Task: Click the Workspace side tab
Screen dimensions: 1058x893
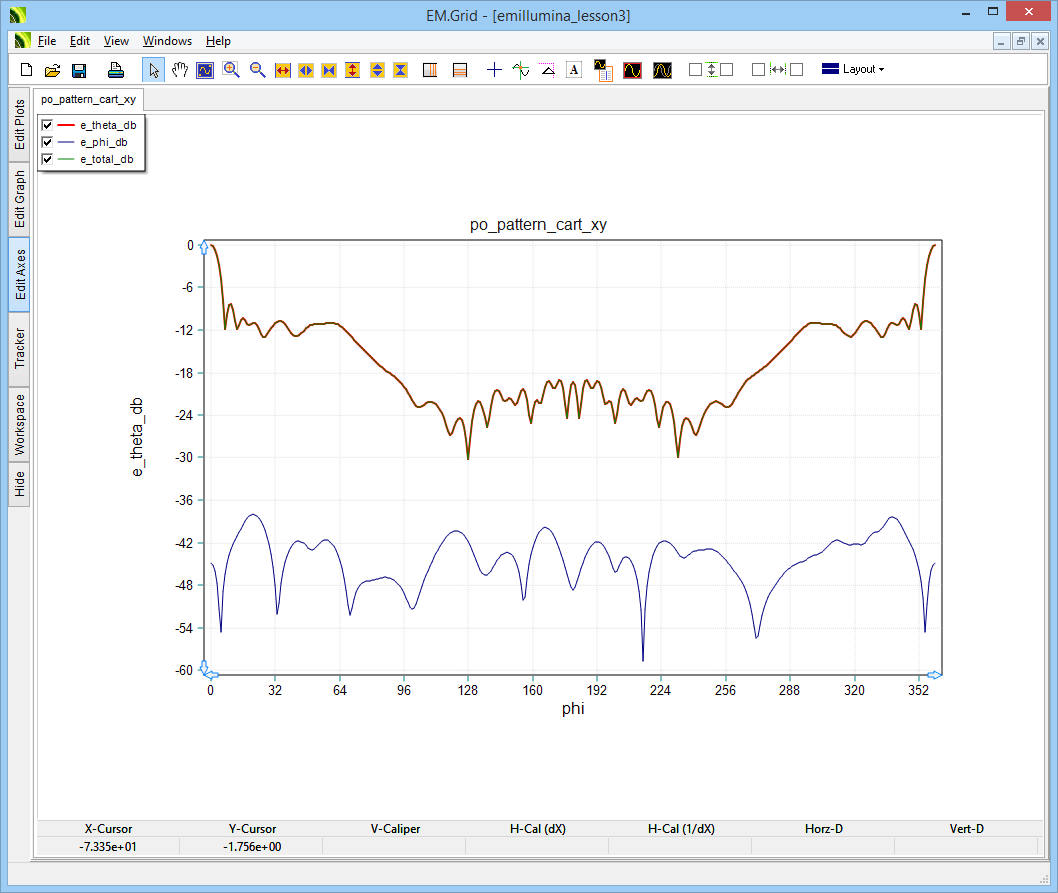Action: (20, 424)
